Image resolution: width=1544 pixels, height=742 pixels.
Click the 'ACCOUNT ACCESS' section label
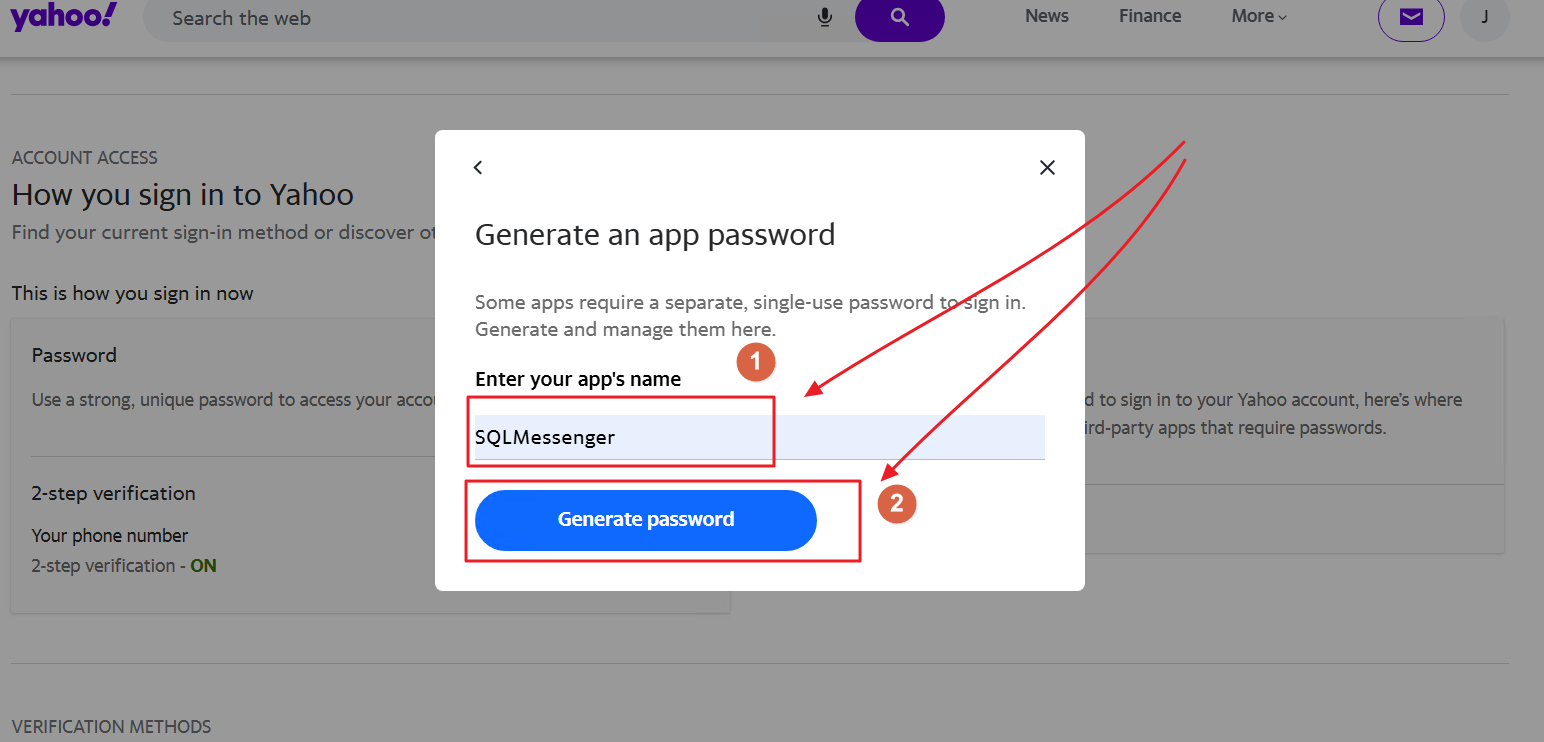[x=85, y=158]
